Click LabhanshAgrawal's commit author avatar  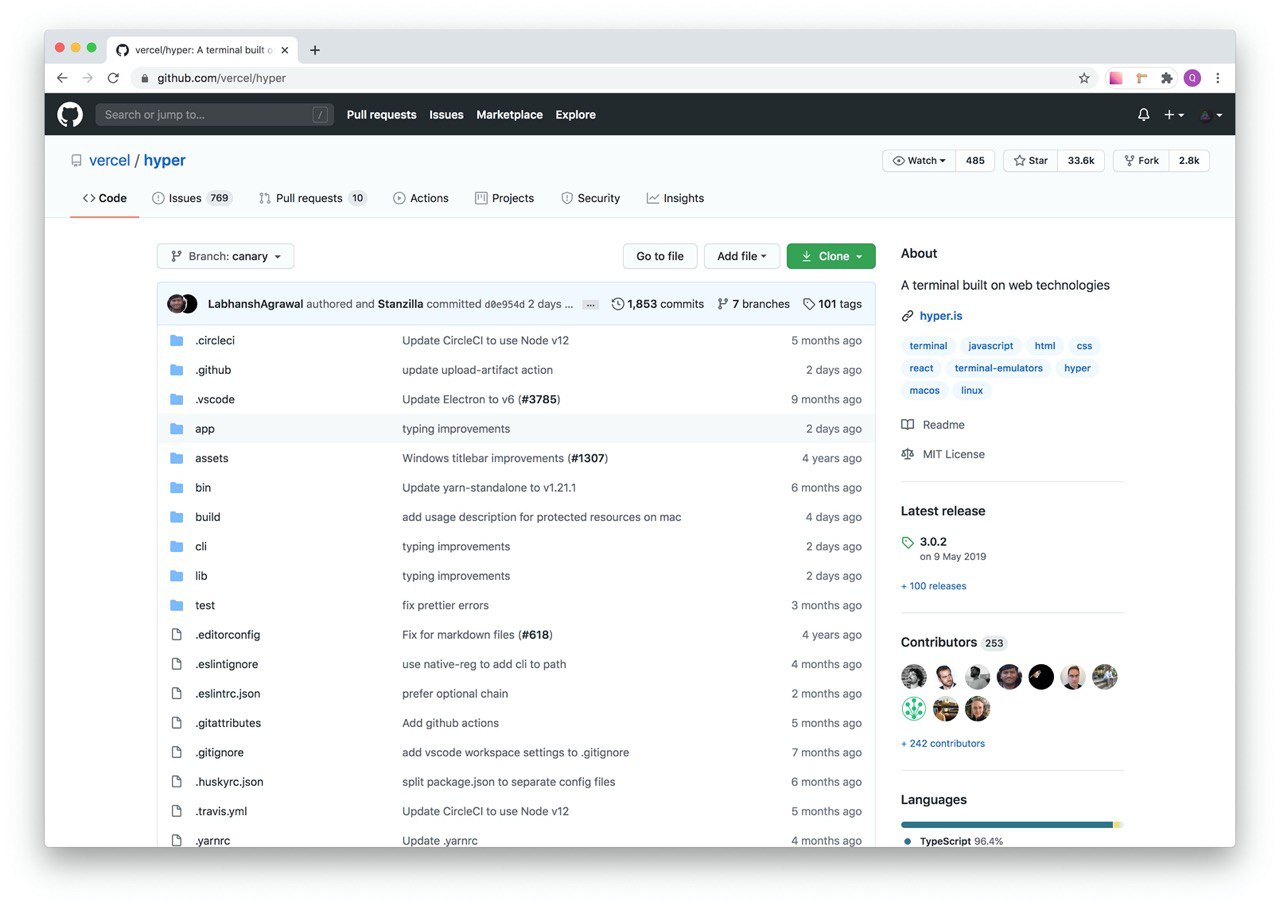pos(177,304)
